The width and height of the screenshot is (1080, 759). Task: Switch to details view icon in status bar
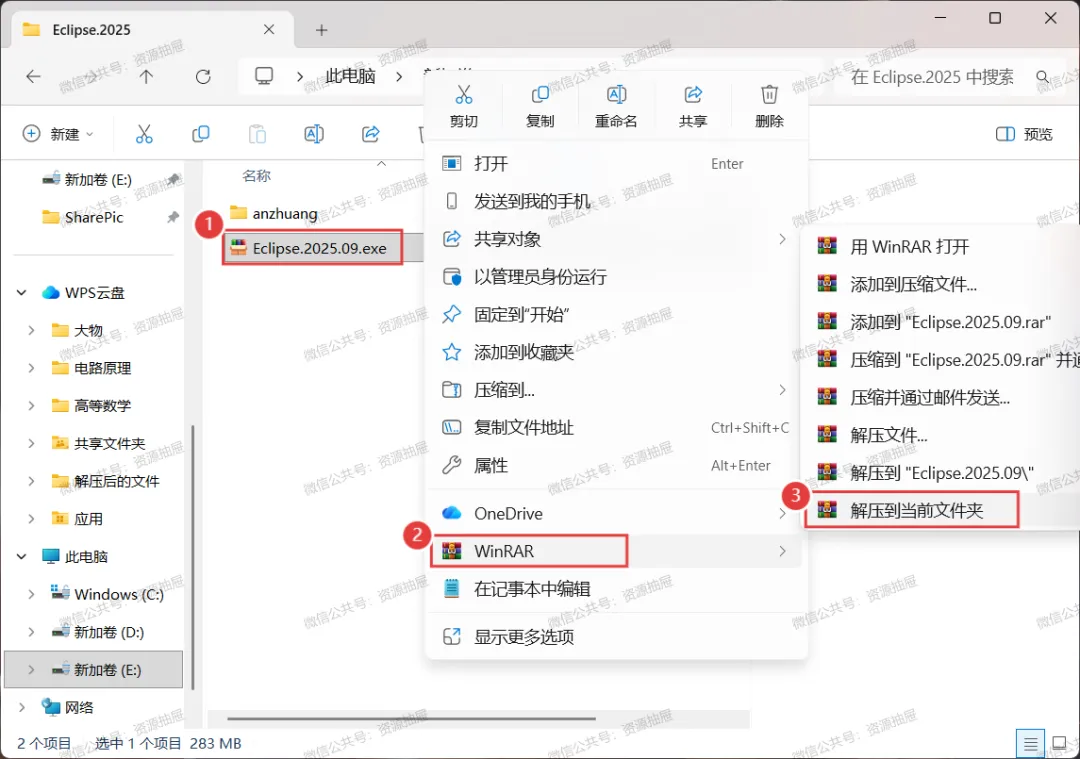(1030, 744)
